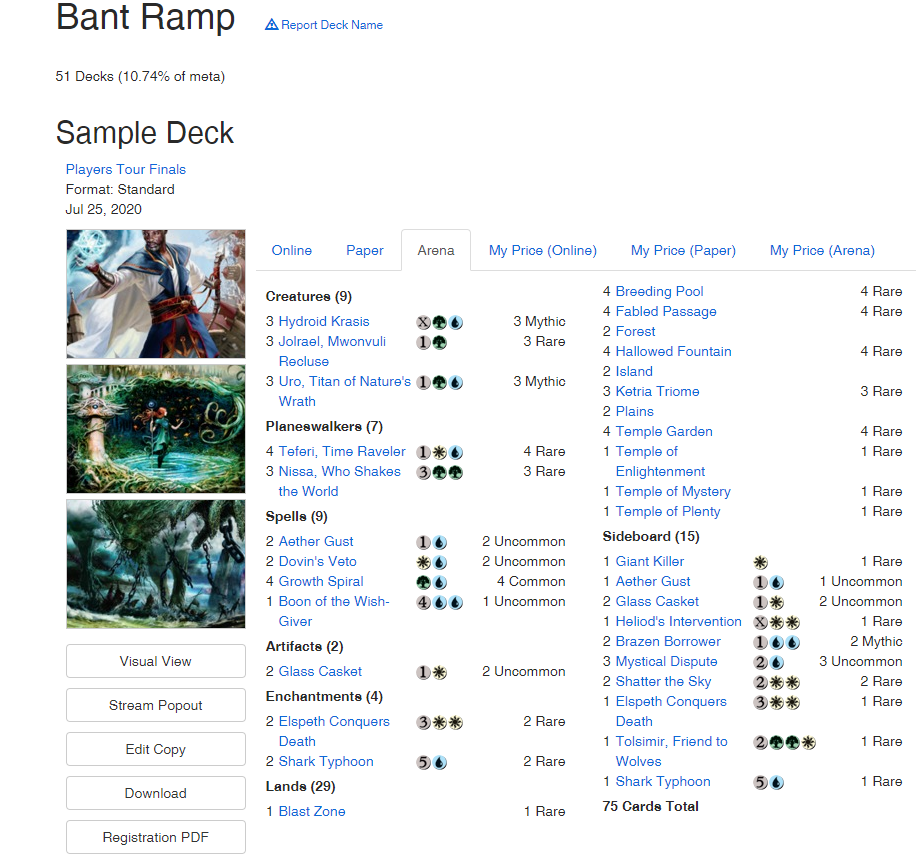
Task: Click the white mana icon beside Elspeth Conquers Death
Action: [x=438, y=721]
